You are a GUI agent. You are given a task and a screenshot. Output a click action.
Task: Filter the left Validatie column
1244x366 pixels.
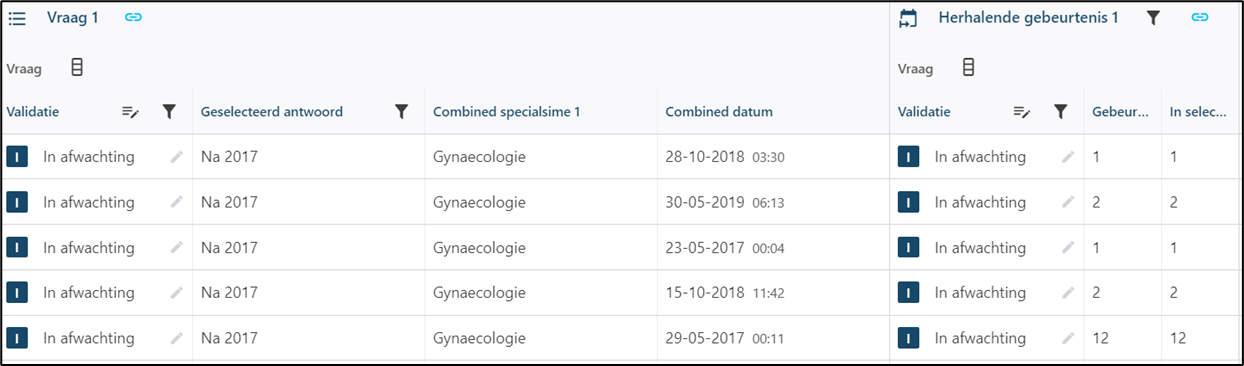(169, 112)
